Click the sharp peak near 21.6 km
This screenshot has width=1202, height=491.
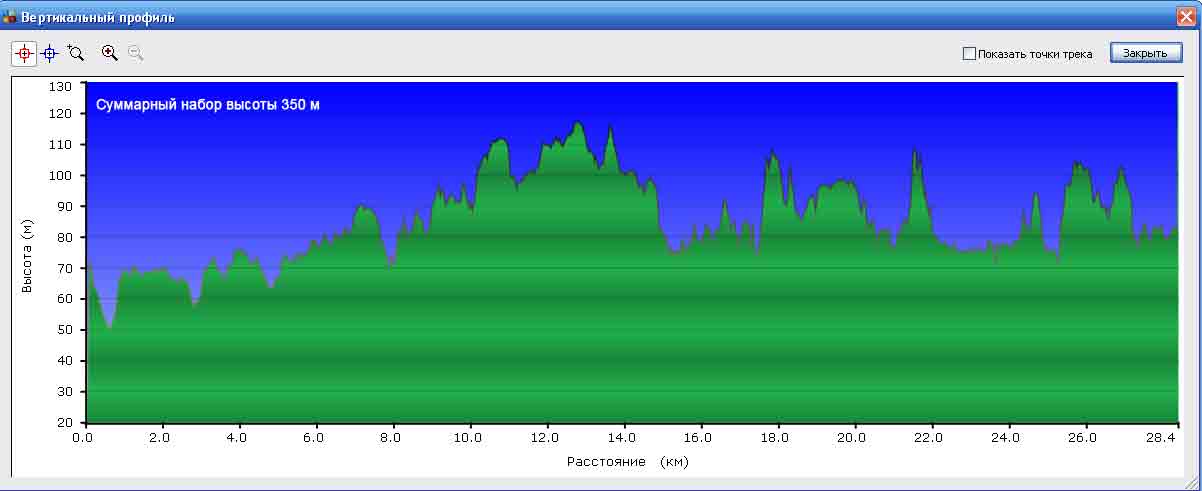(914, 152)
